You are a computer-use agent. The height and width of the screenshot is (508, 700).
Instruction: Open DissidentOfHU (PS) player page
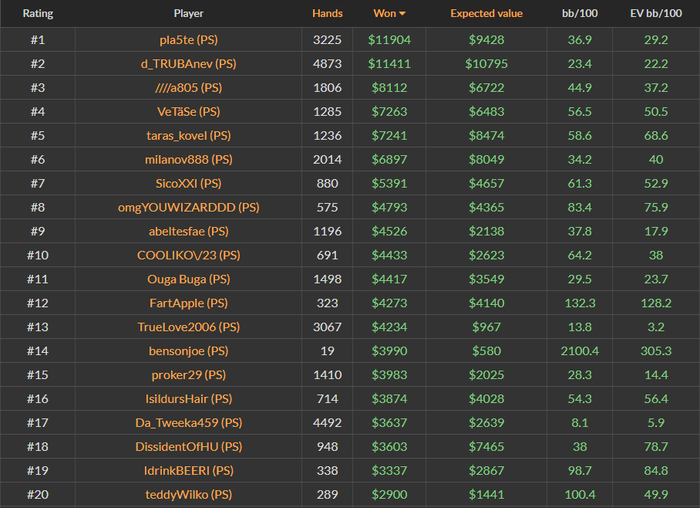(189, 447)
